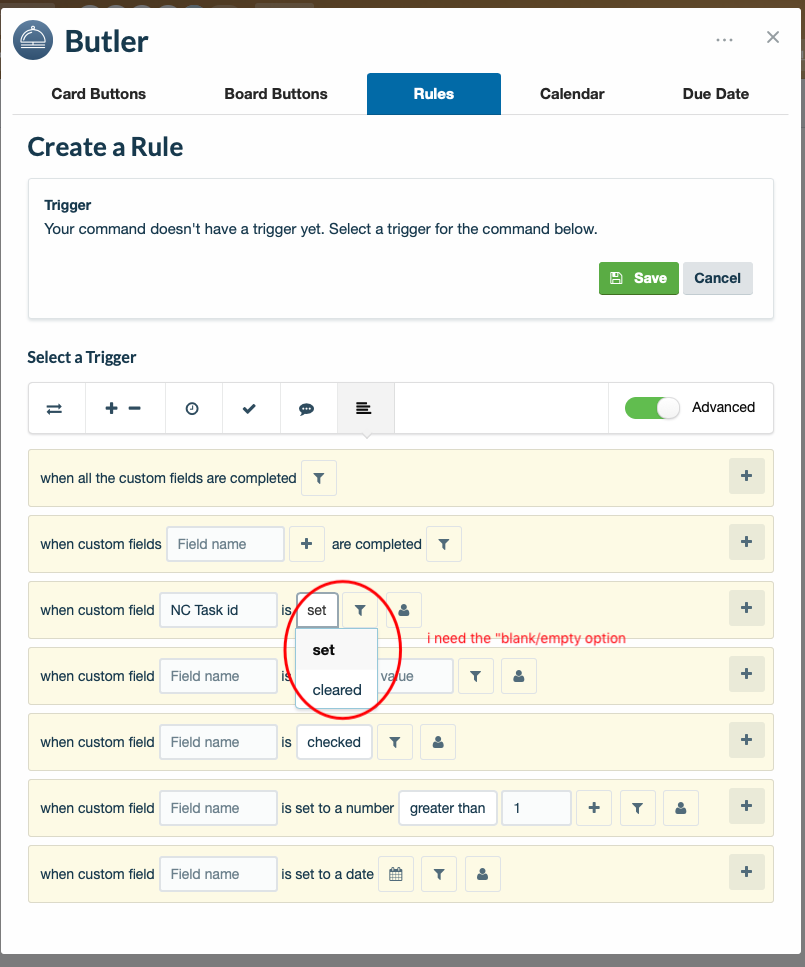Screen dimensions: 805x967
Task: Click the member icon in NC Task id row
Action: [404, 610]
